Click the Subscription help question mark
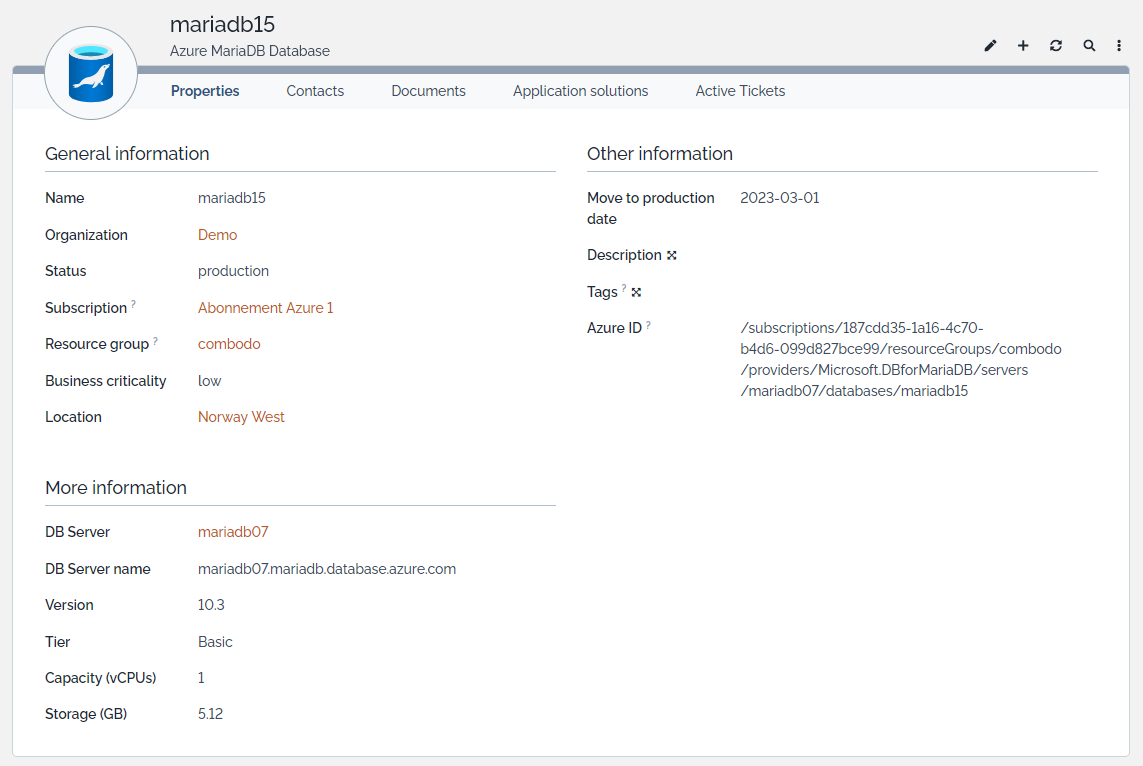 (x=133, y=305)
